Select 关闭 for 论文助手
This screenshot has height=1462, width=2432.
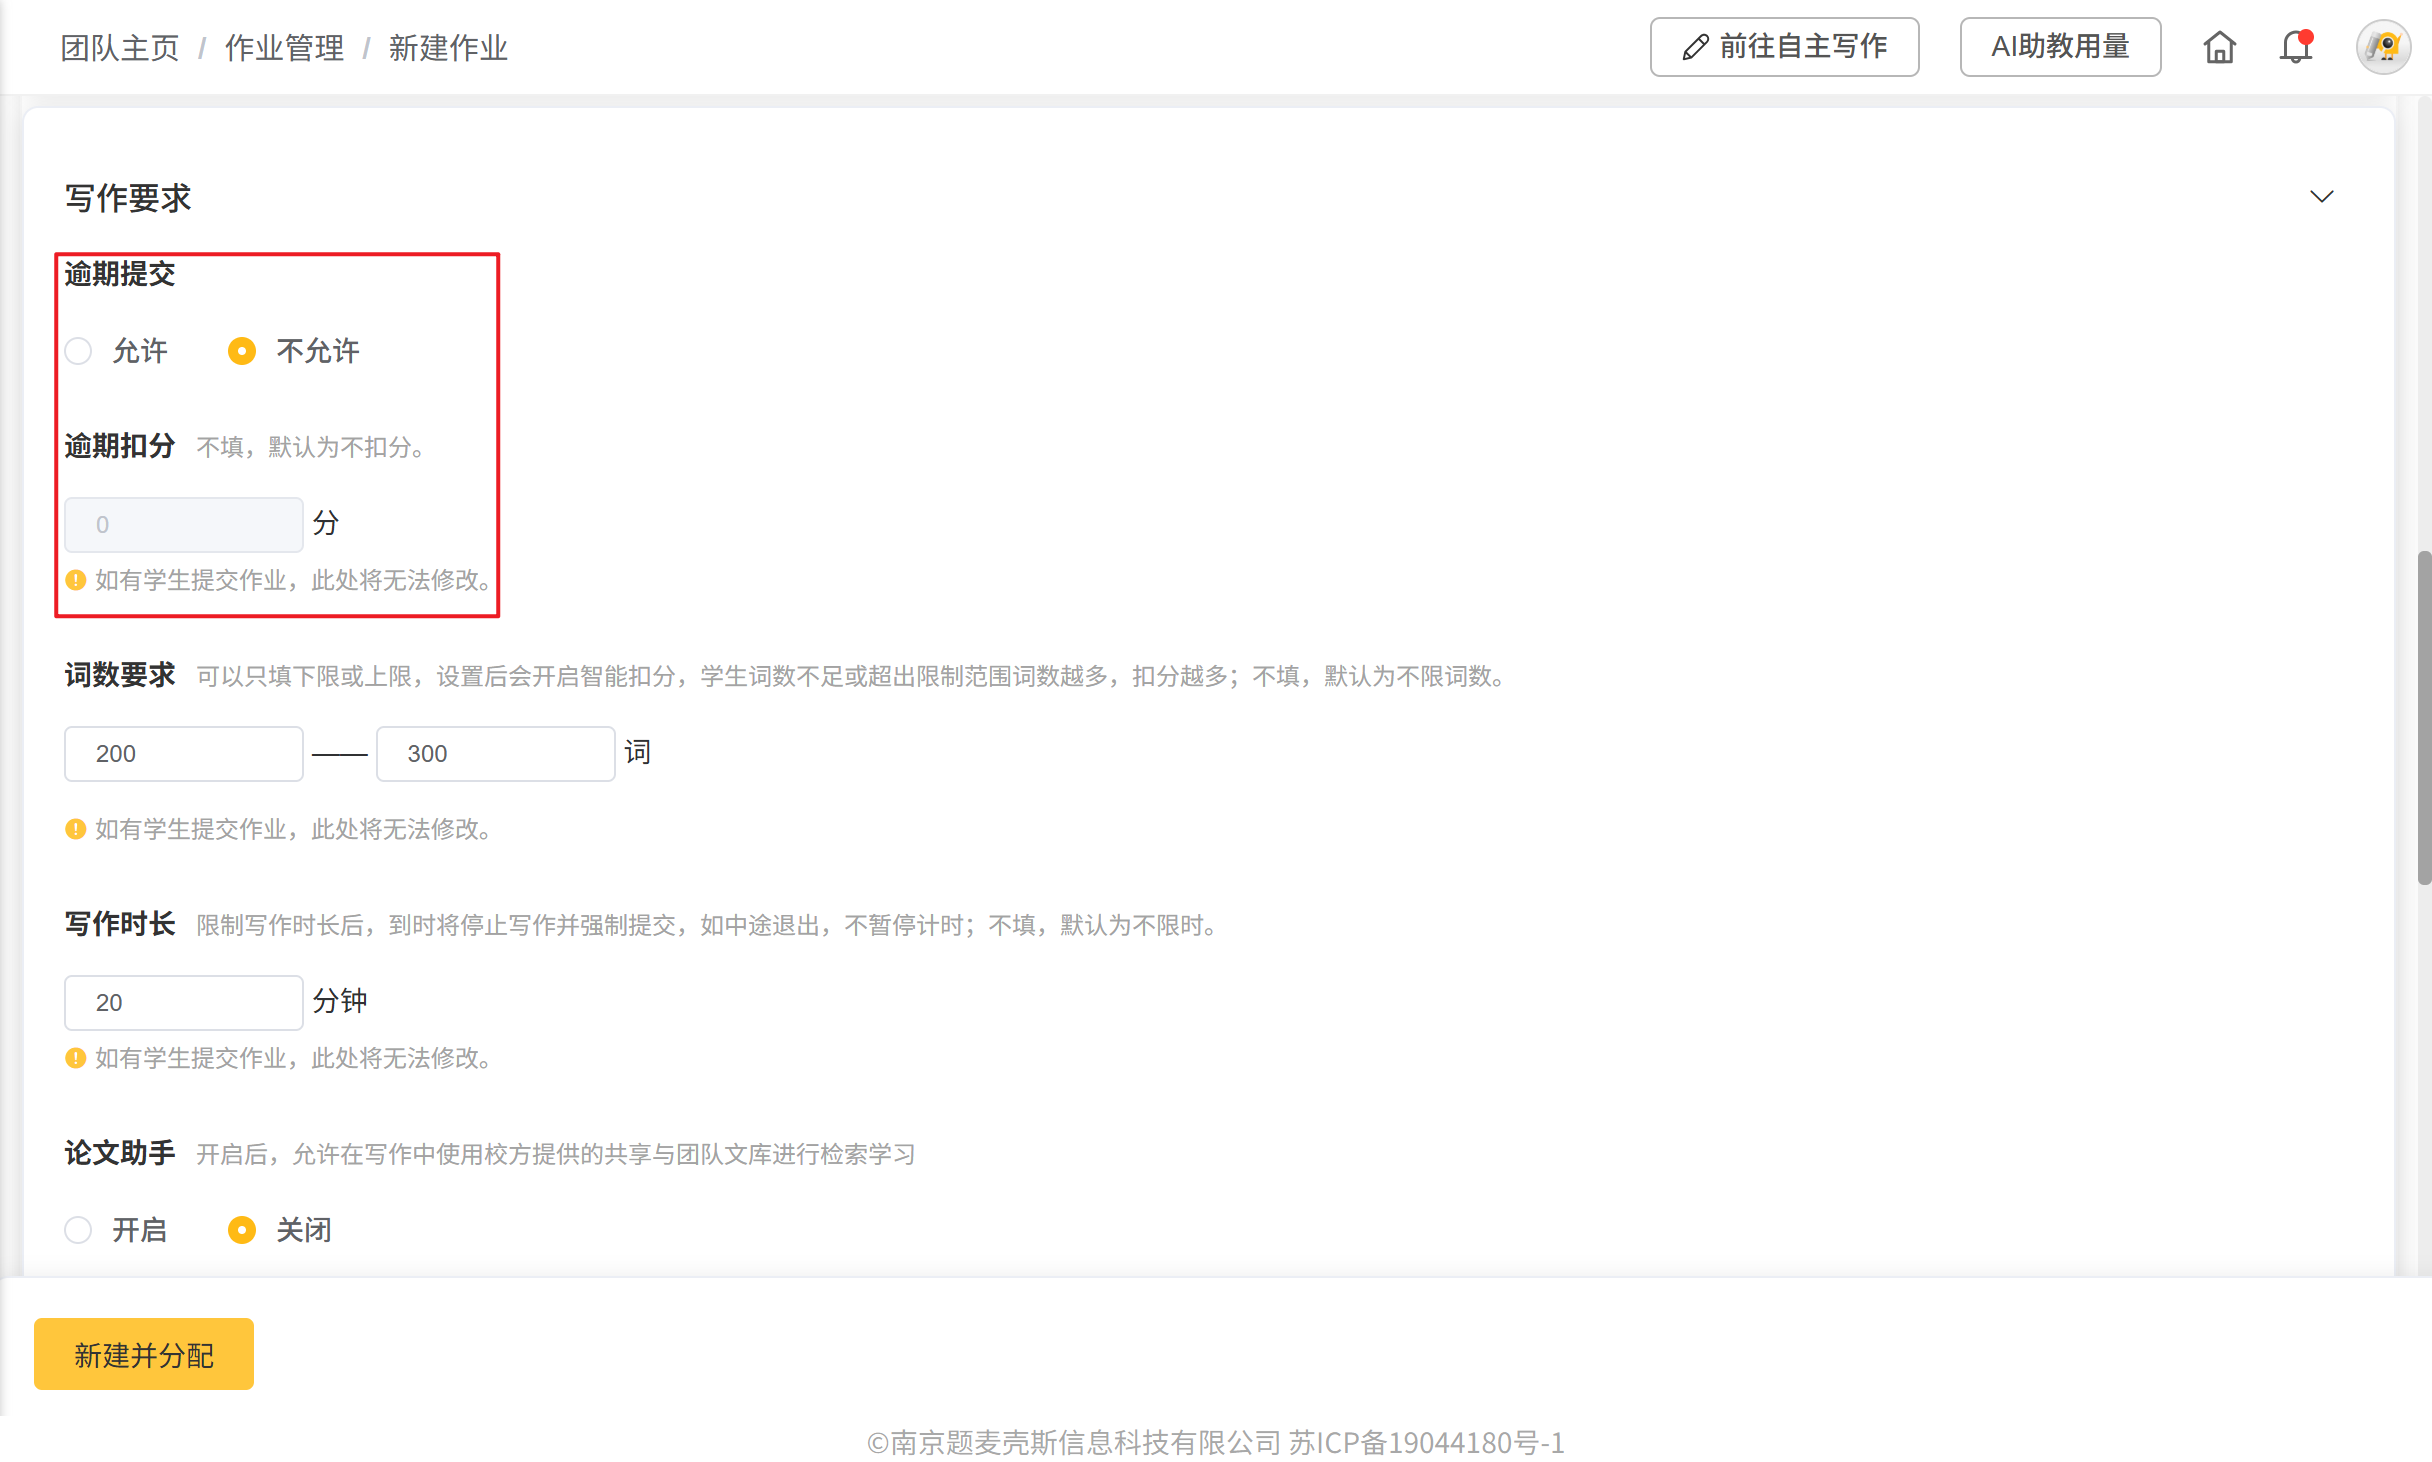click(242, 1230)
